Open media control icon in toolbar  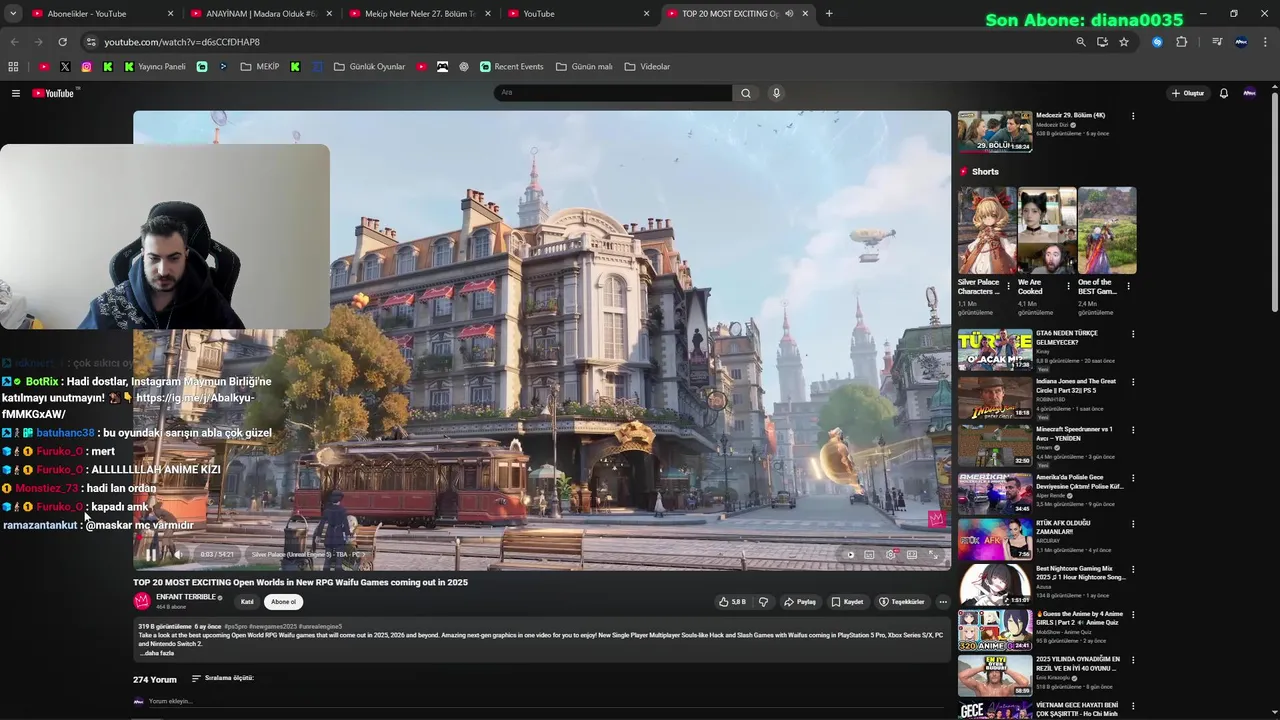[1217, 42]
